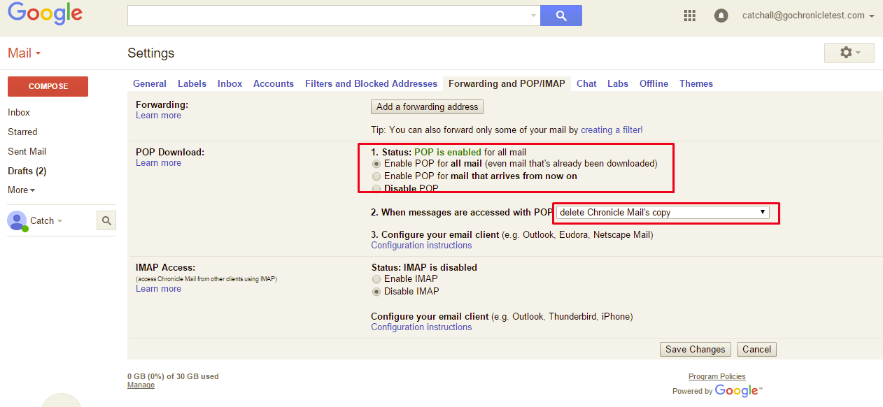Open Filters and Blocked Addresses tab
Image resolution: width=883 pixels, height=407 pixels.
coord(371,84)
